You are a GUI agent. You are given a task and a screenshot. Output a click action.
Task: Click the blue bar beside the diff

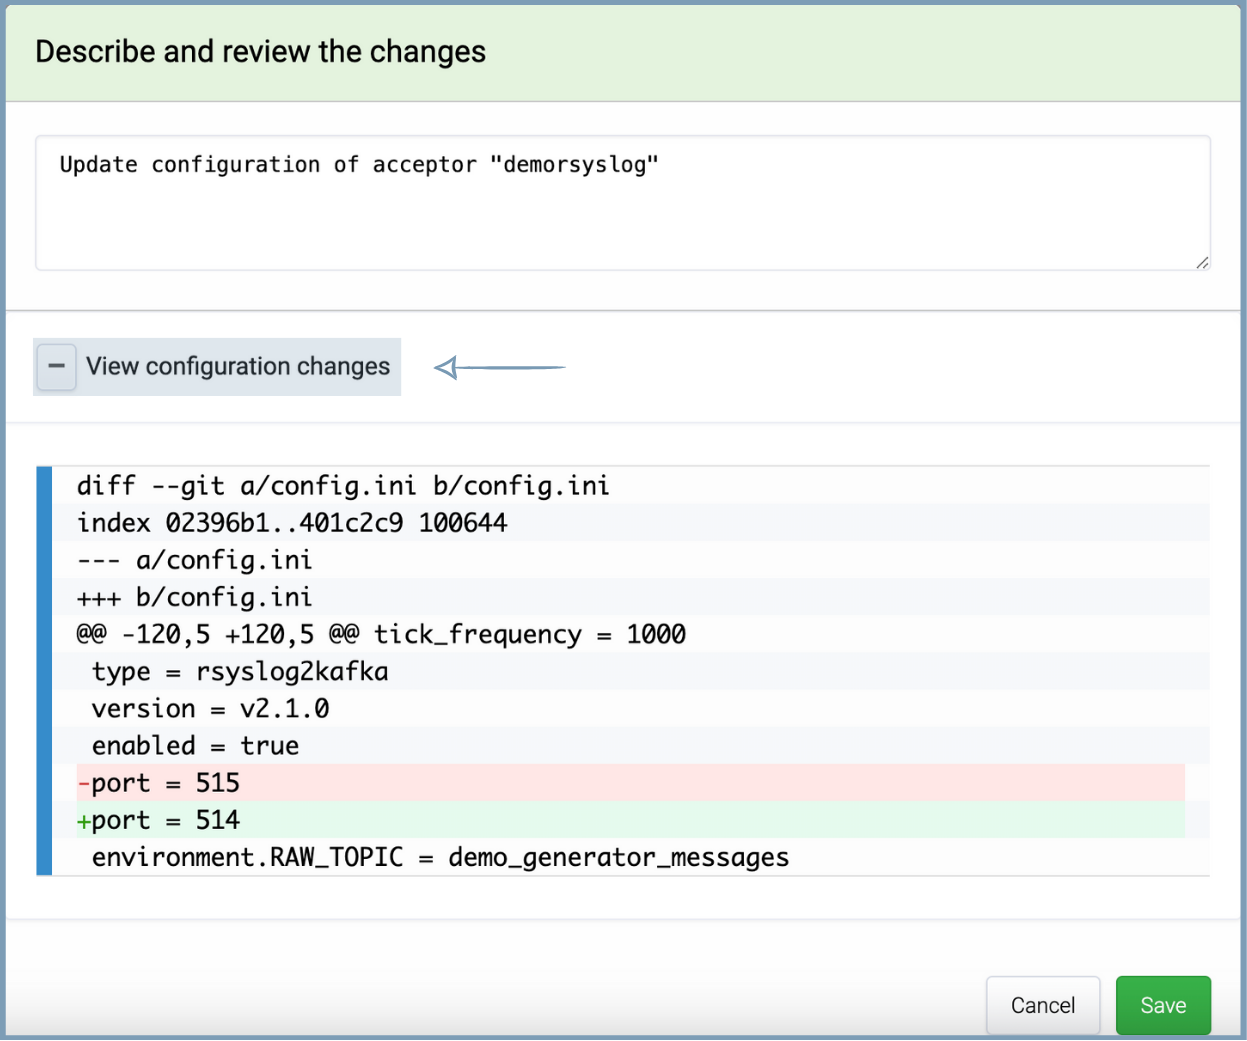click(44, 670)
